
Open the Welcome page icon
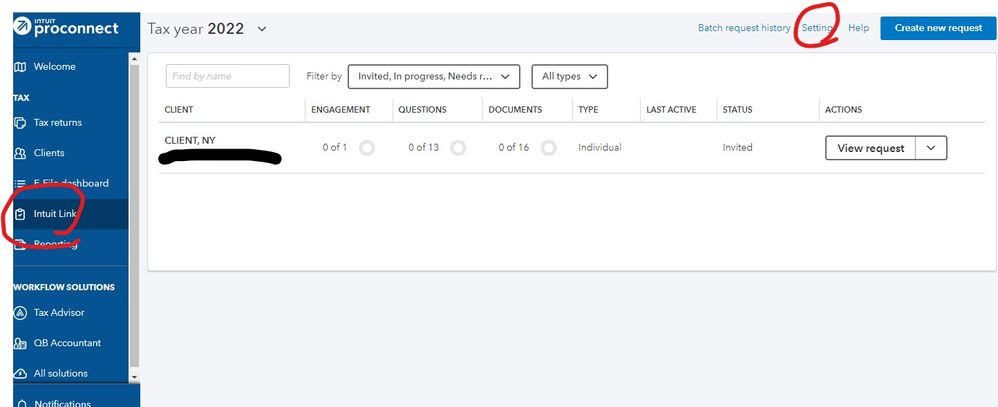point(19,67)
